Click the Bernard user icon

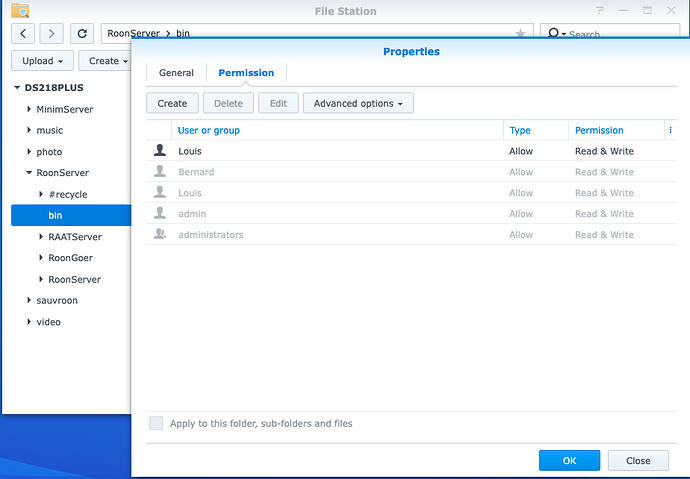tap(160, 171)
